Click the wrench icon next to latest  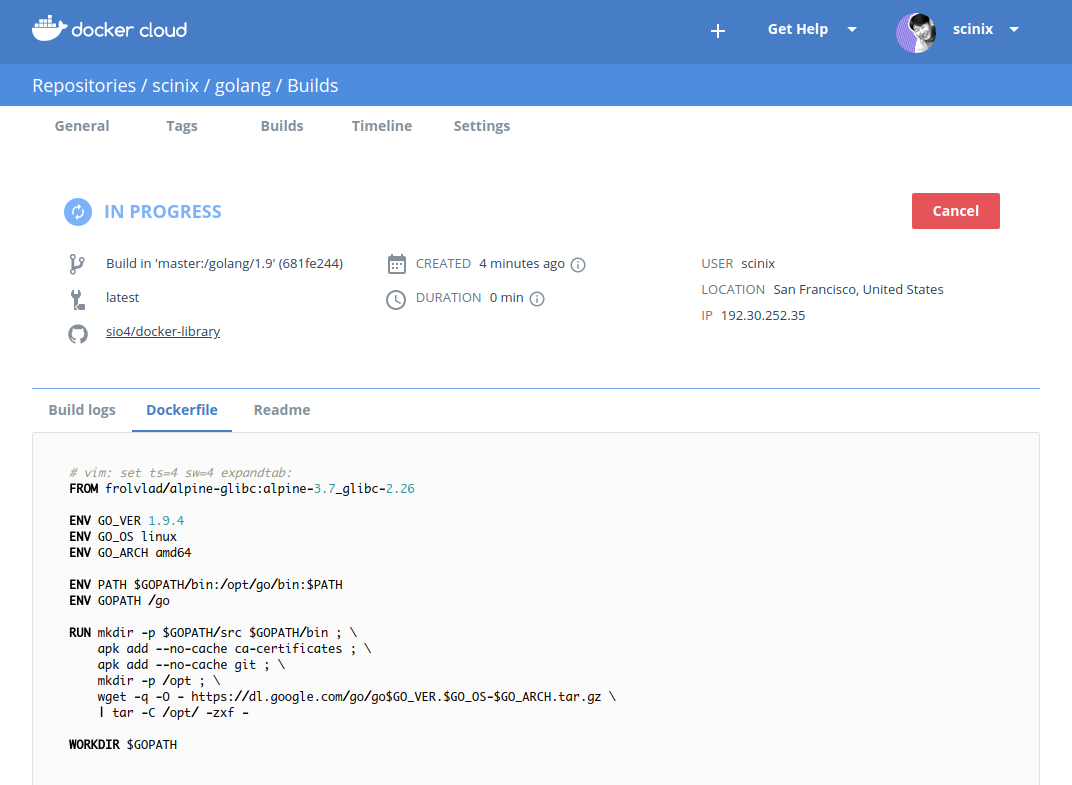coord(77,298)
